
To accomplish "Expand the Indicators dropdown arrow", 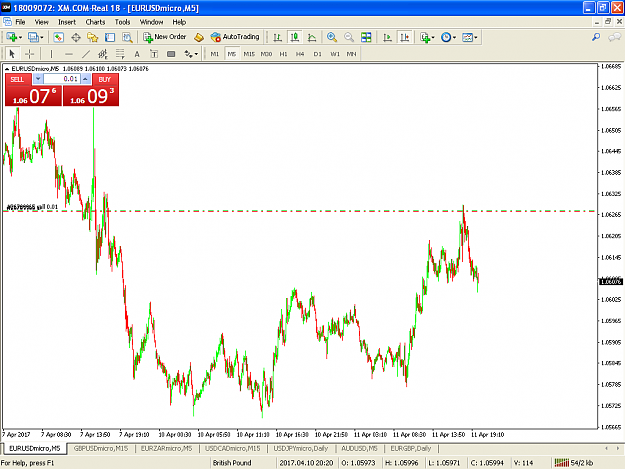I will click(433, 37).
